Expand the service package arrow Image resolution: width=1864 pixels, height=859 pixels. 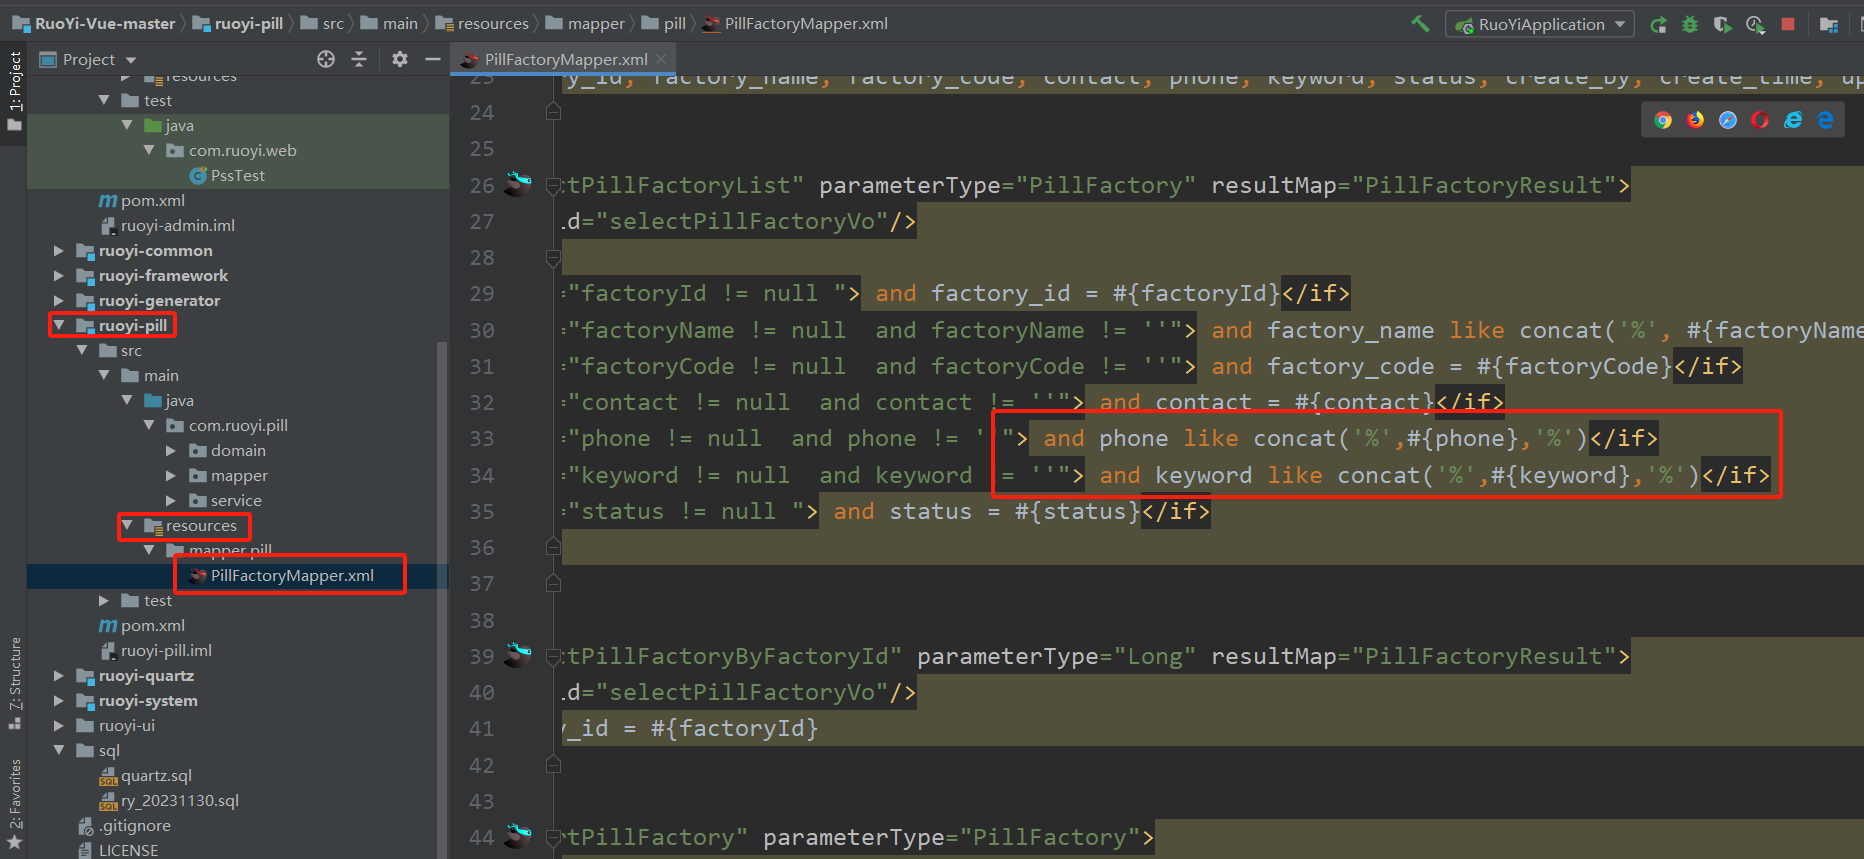pos(171,500)
